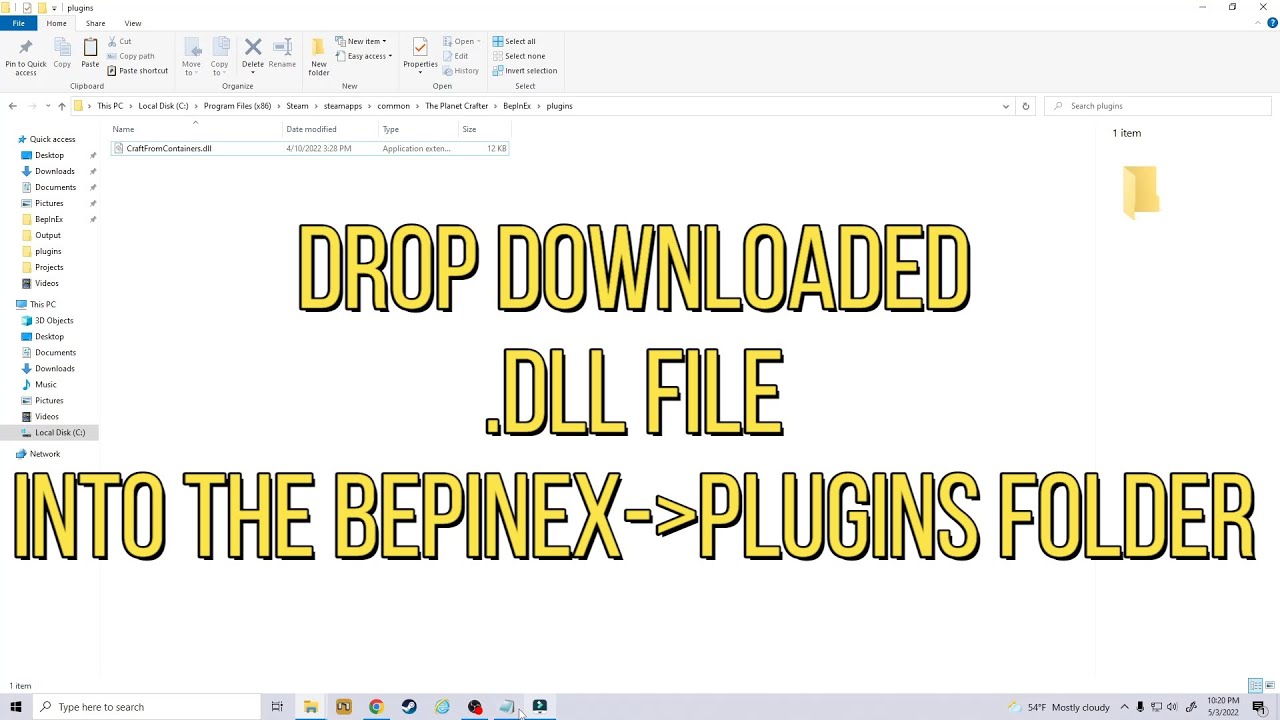Click BepInEx in the address bar
This screenshot has height=720, width=1280.
(517, 106)
